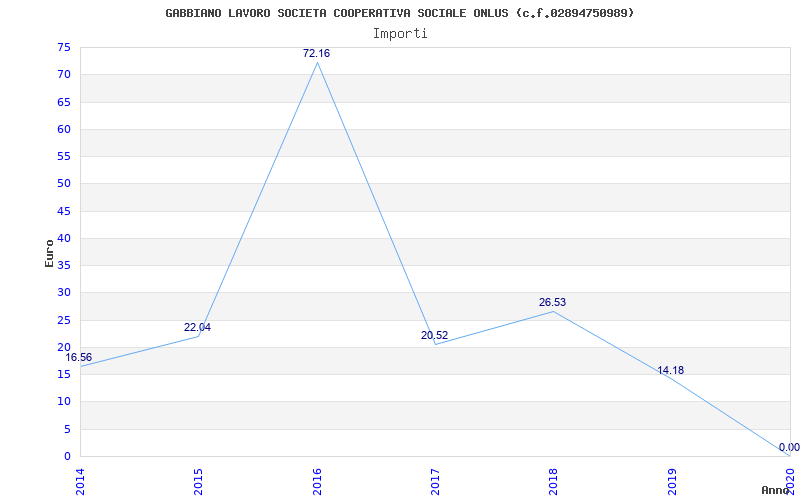Viewport: 800px width, 500px height.
Task: Select the Importi subtitle
Action: coord(400,34)
